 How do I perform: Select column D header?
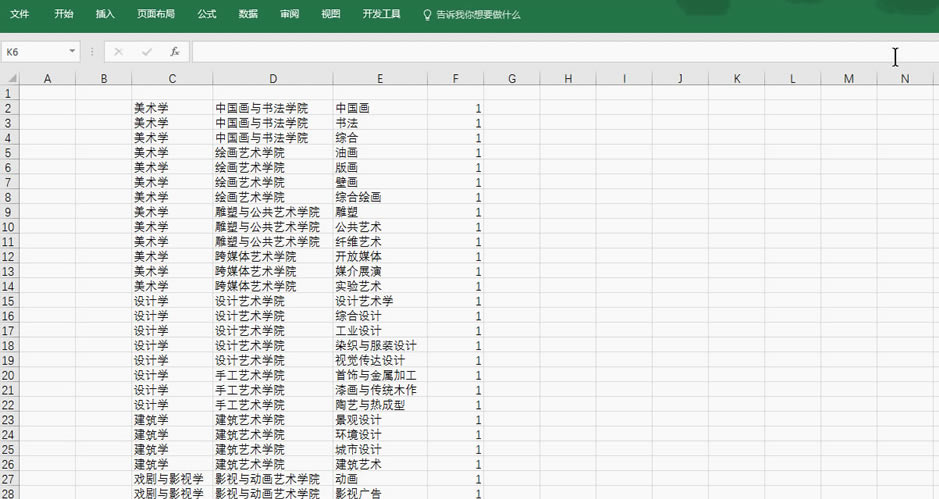(x=272, y=78)
